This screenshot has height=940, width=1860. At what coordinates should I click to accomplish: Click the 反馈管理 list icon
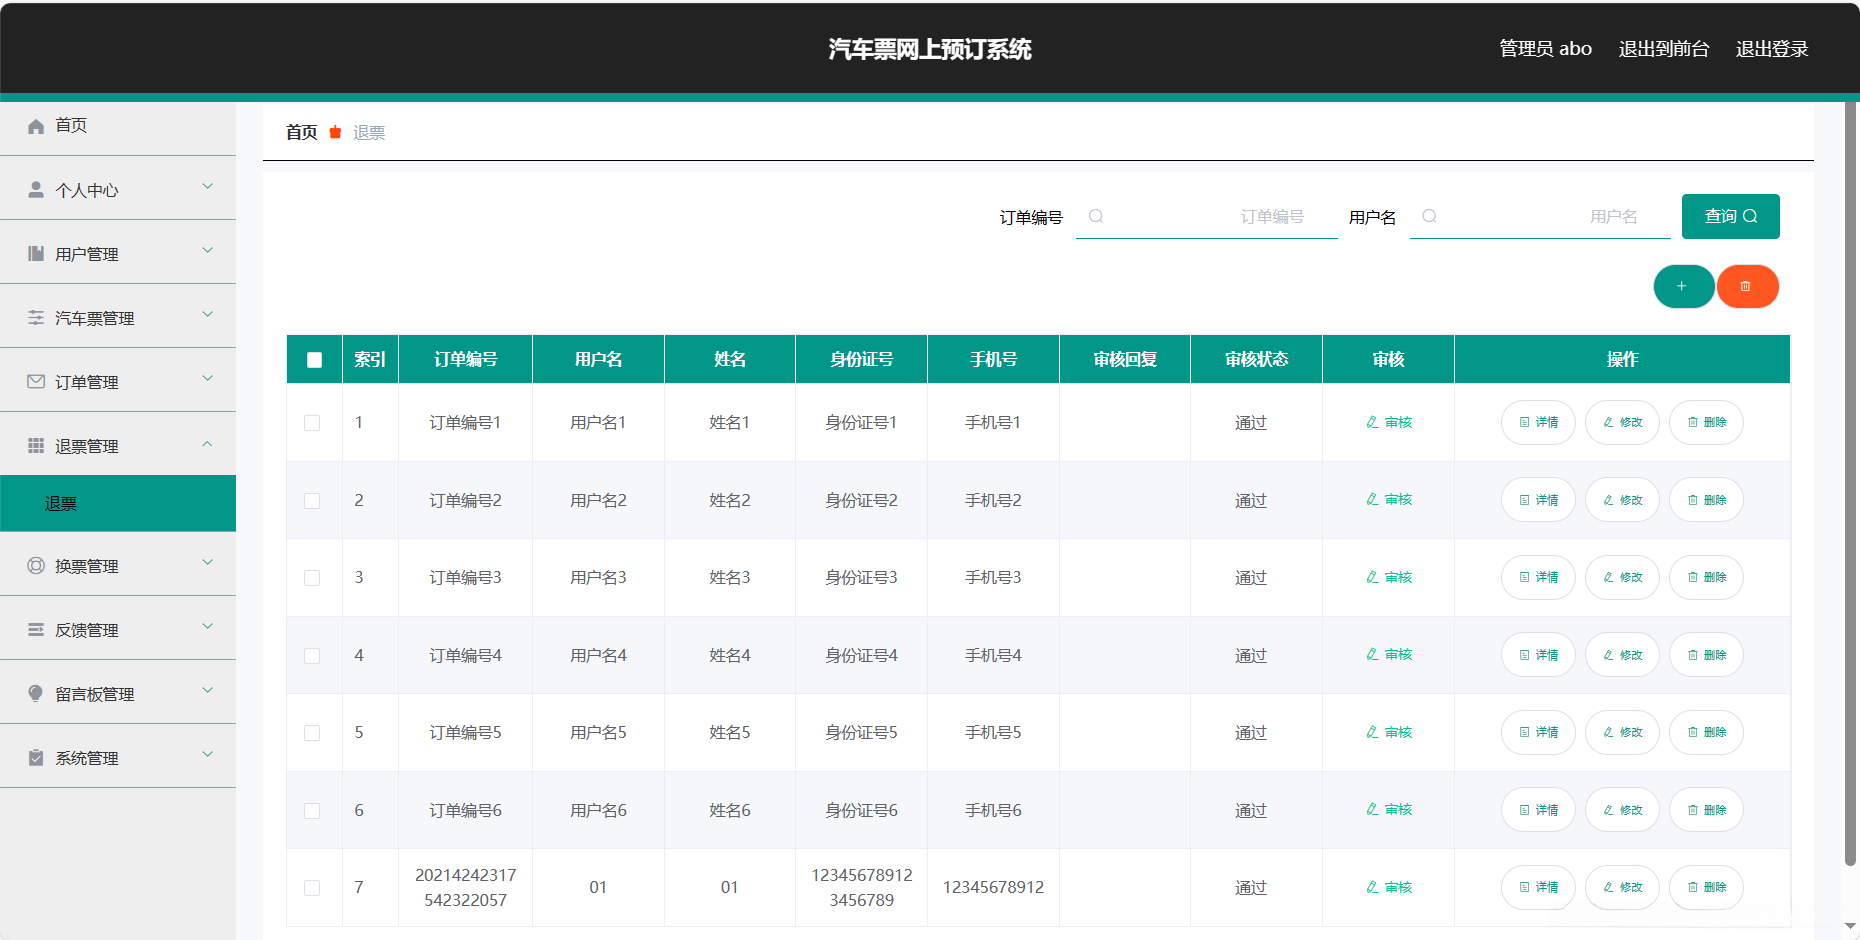[x=36, y=630]
